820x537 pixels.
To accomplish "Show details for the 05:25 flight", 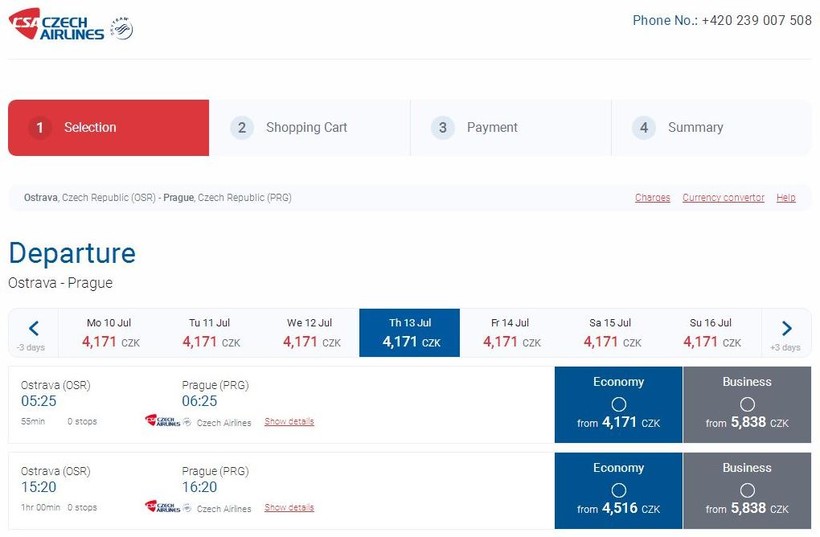I will [289, 422].
